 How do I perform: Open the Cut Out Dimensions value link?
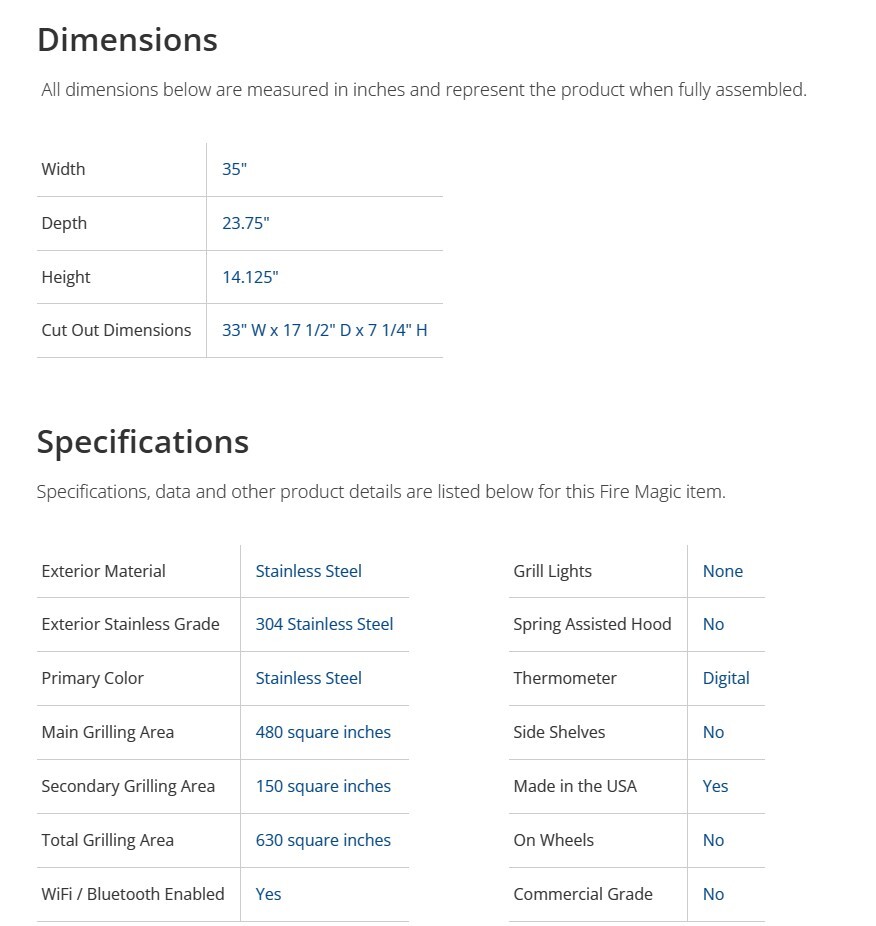point(324,330)
